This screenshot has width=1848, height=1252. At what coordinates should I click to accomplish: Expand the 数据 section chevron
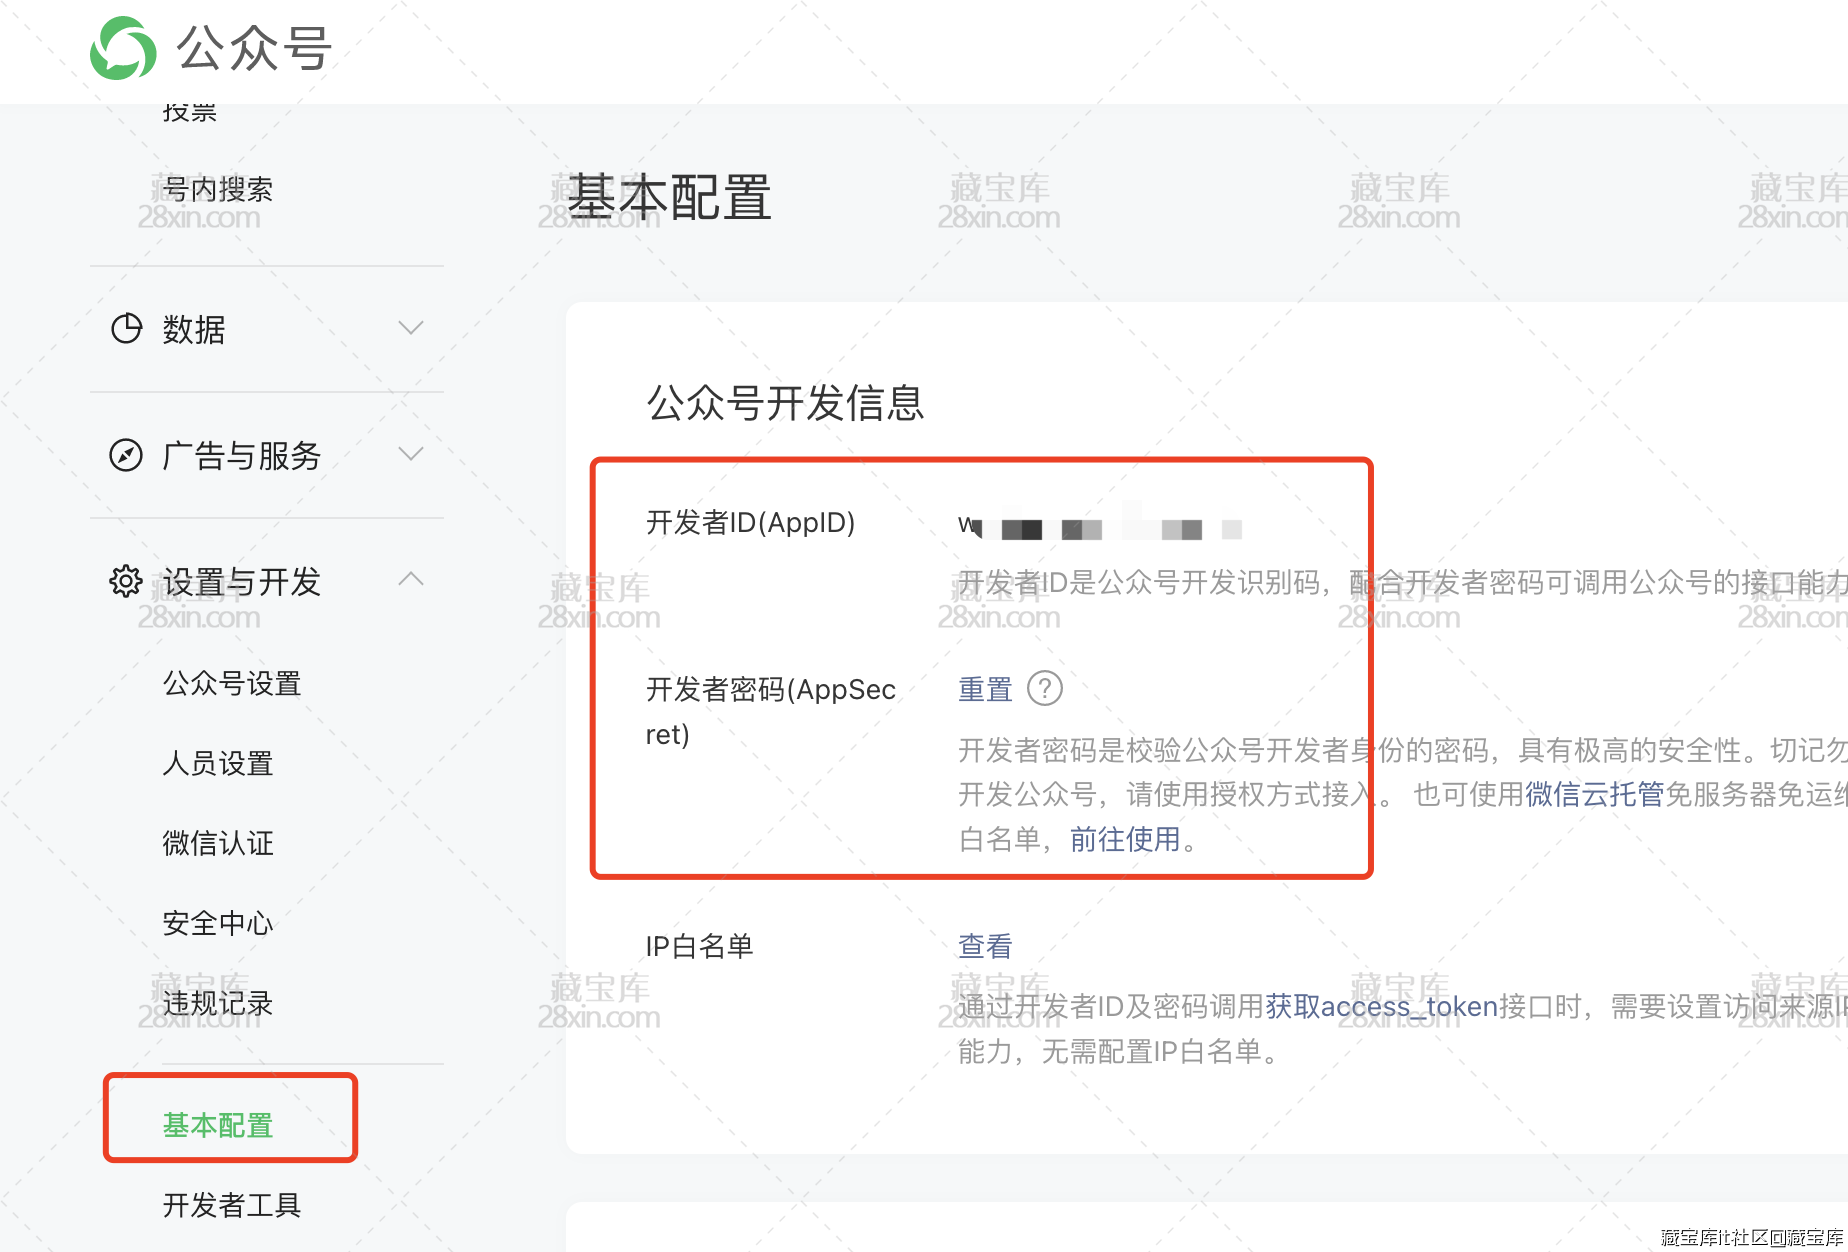pyautogui.click(x=411, y=328)
